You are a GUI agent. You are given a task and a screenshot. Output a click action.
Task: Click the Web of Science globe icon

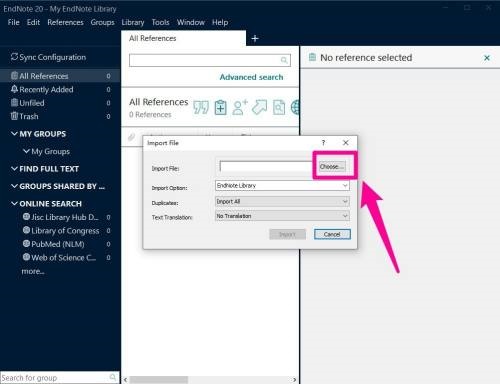coord(26,257)
